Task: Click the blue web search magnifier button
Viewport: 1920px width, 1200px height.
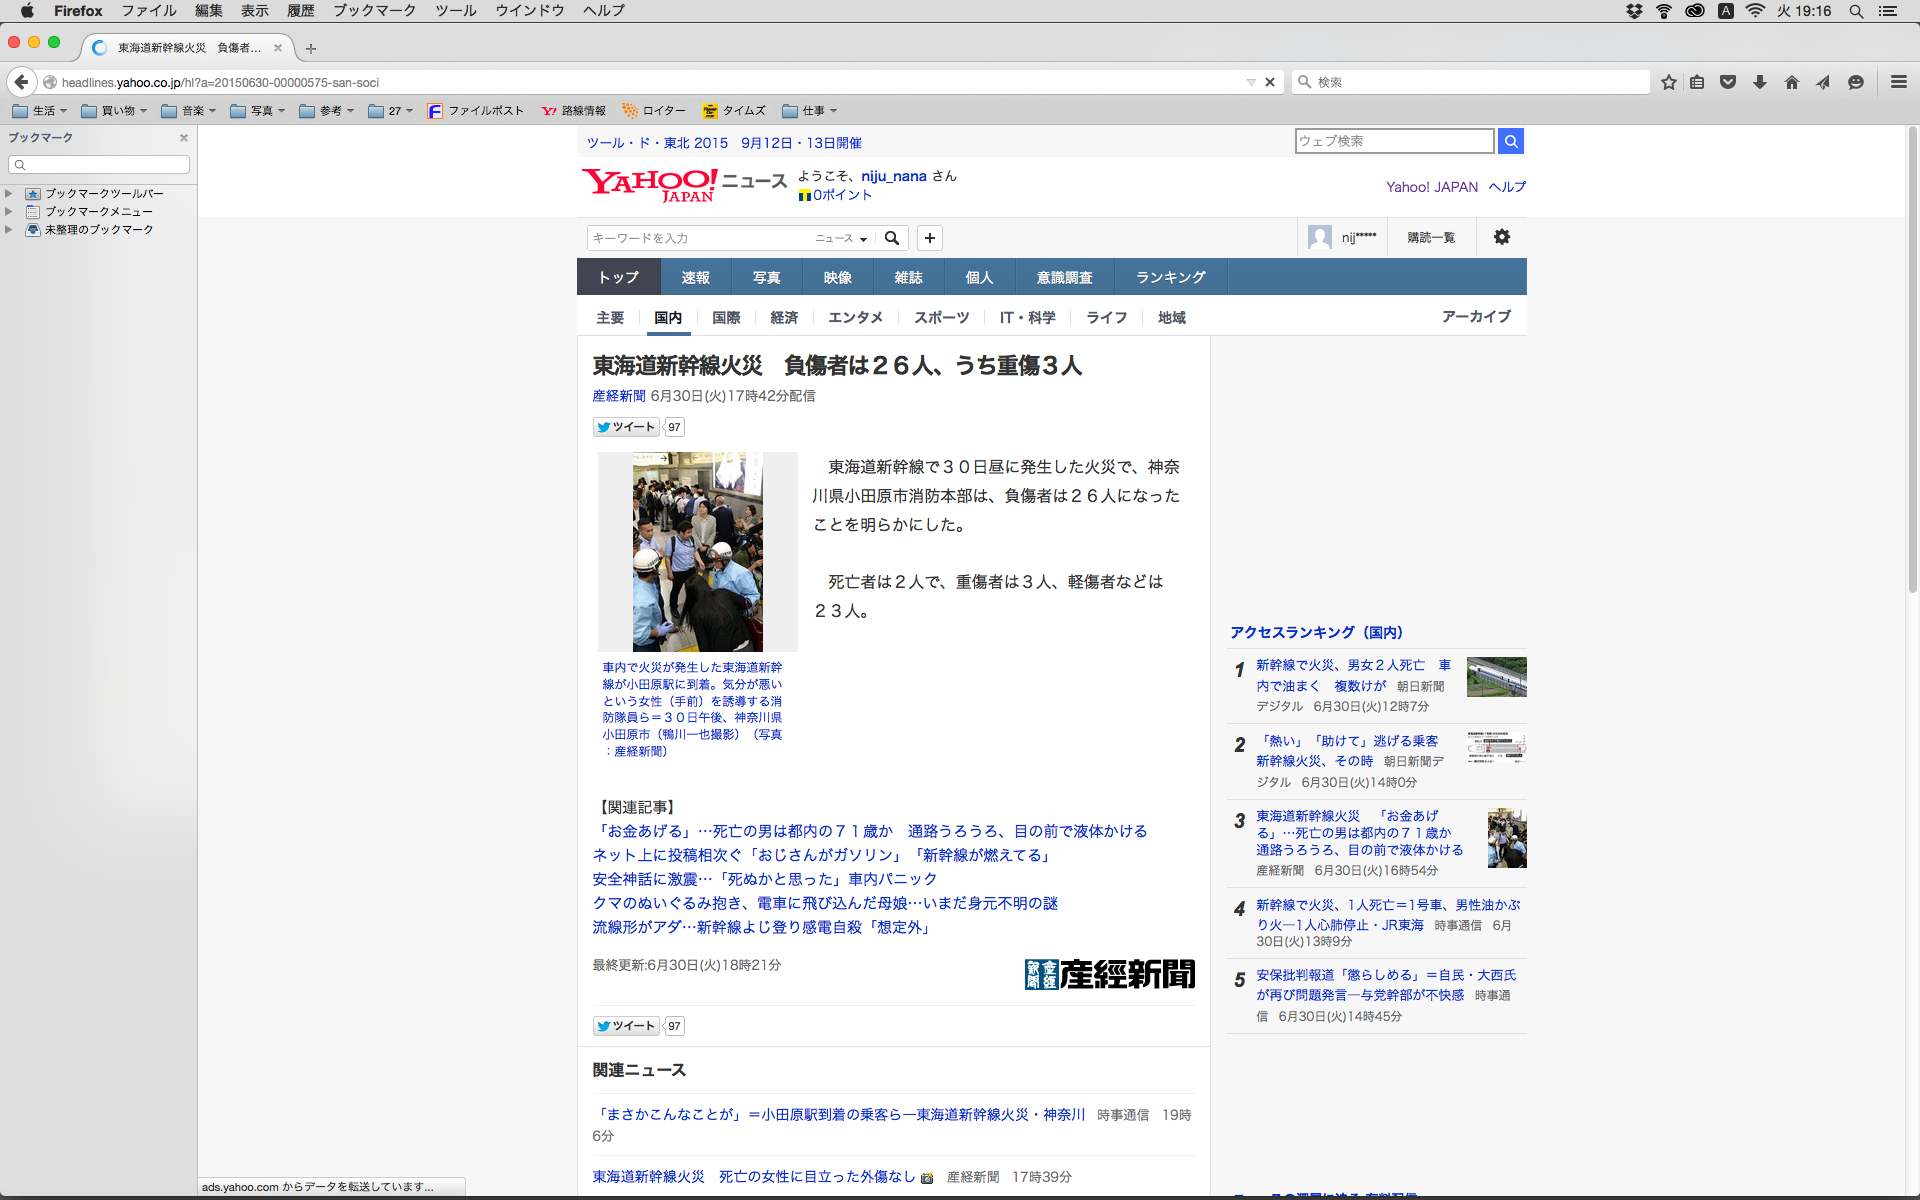Action: click(1511, 141)
